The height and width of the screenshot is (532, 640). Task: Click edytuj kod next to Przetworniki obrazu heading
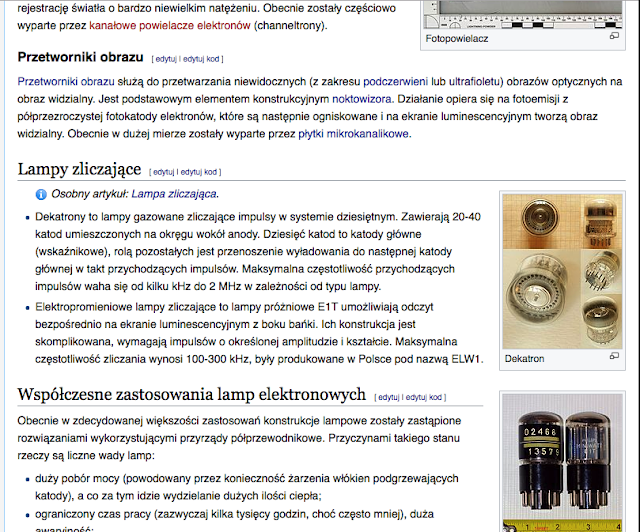coord(201,59)
